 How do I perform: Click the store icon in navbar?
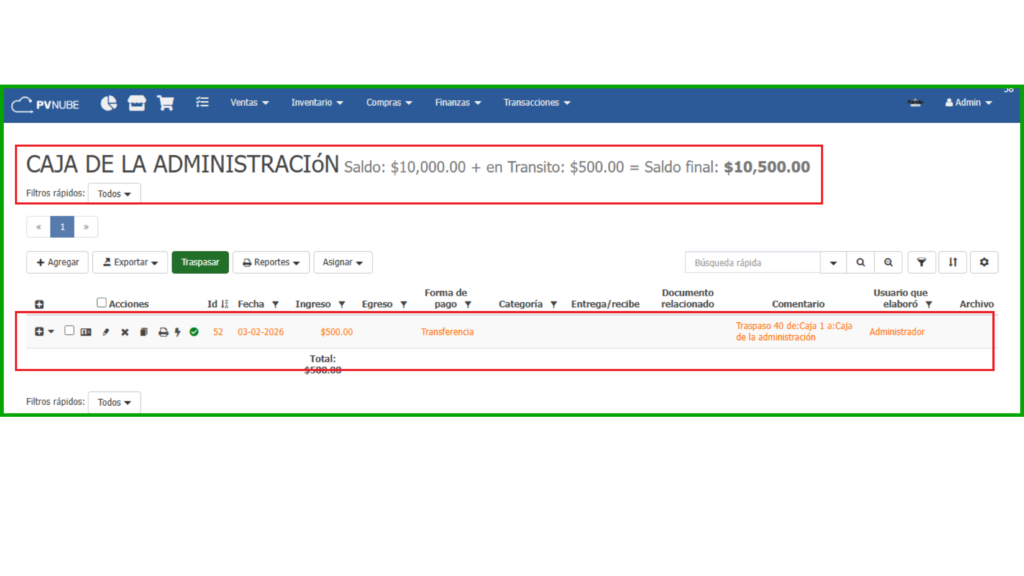[137, 103]
